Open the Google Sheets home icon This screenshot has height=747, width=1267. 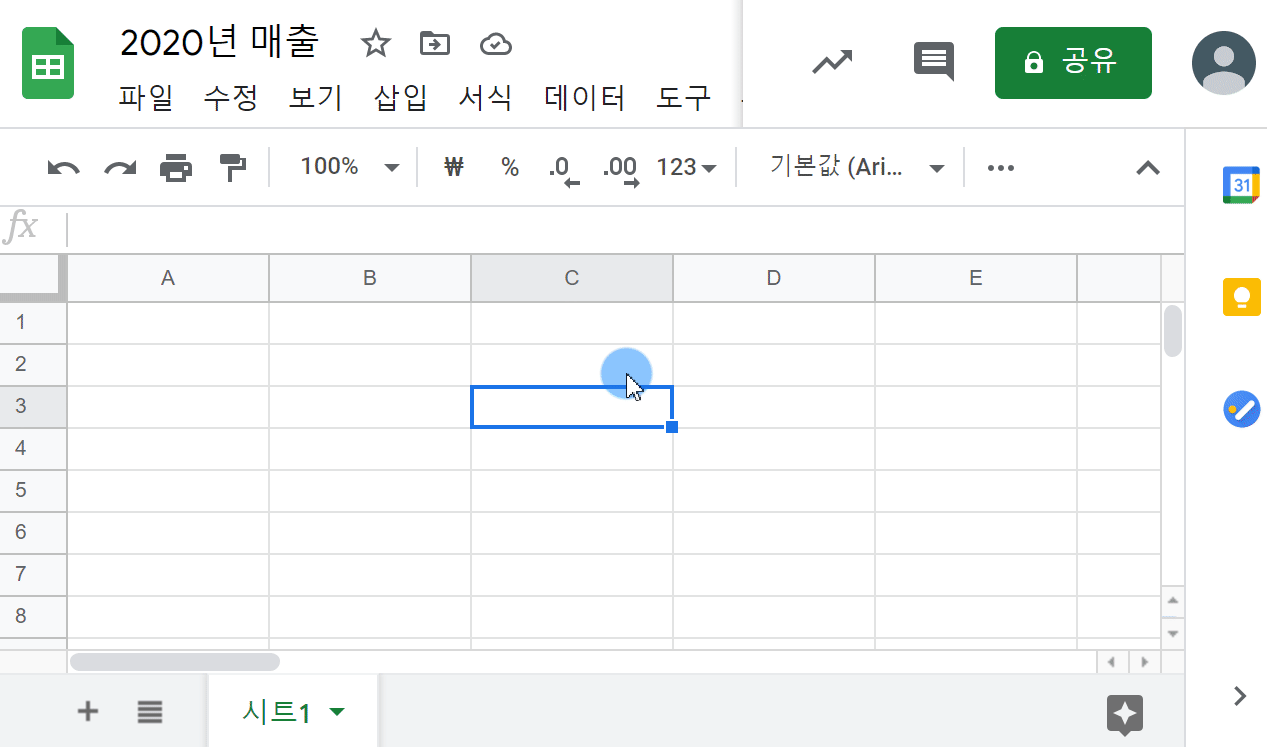[48, 63]
